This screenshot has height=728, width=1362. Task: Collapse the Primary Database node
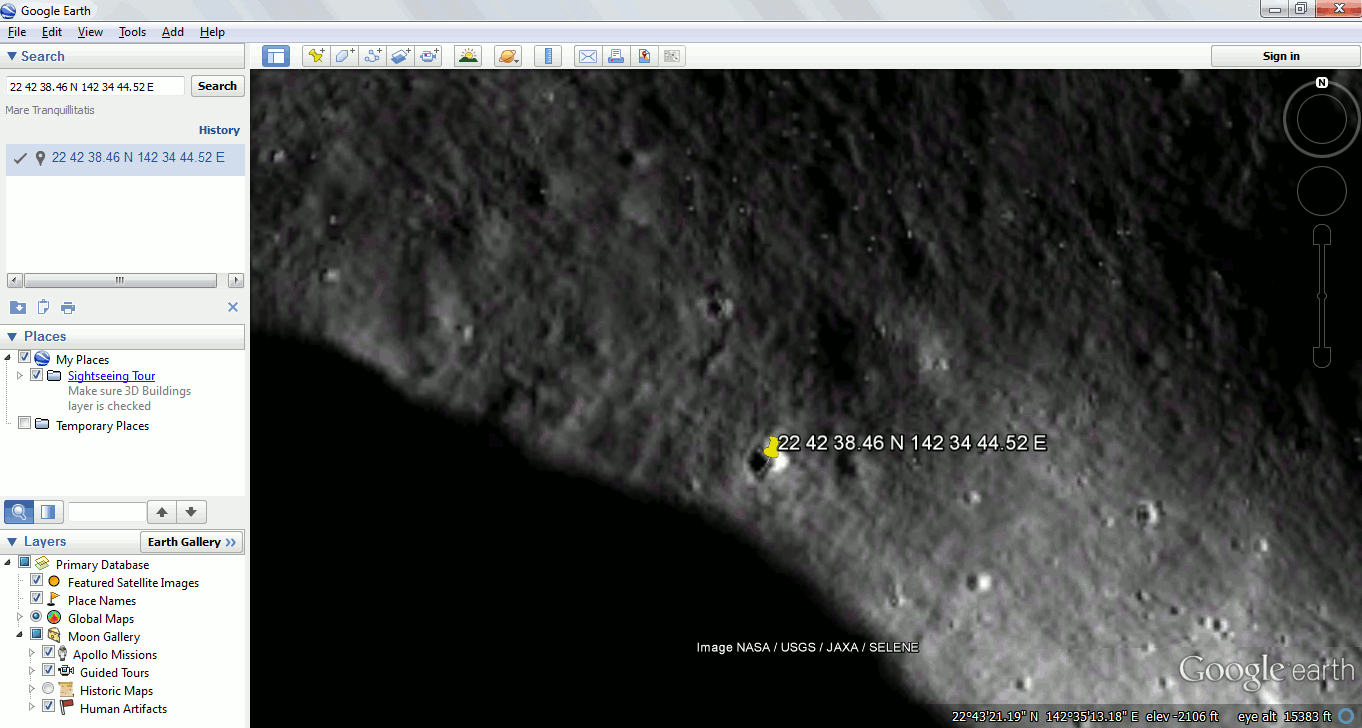tap(9, 563)
